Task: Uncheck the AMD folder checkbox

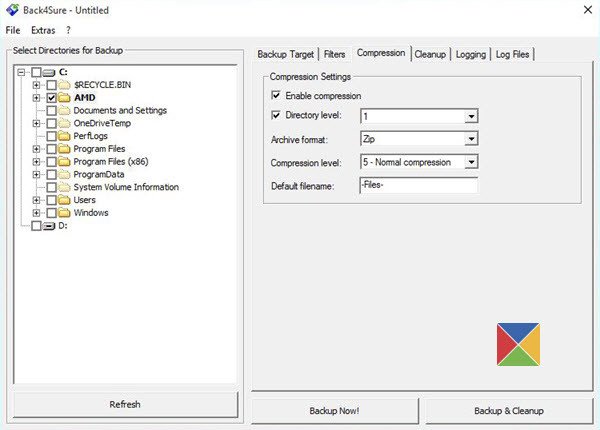Action: point(52,98)
